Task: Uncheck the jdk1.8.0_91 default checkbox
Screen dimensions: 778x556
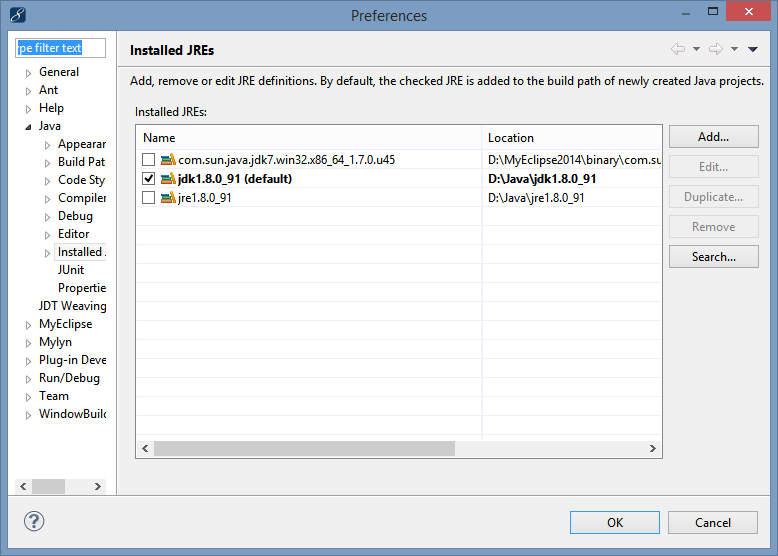Action: coord(148,179)
